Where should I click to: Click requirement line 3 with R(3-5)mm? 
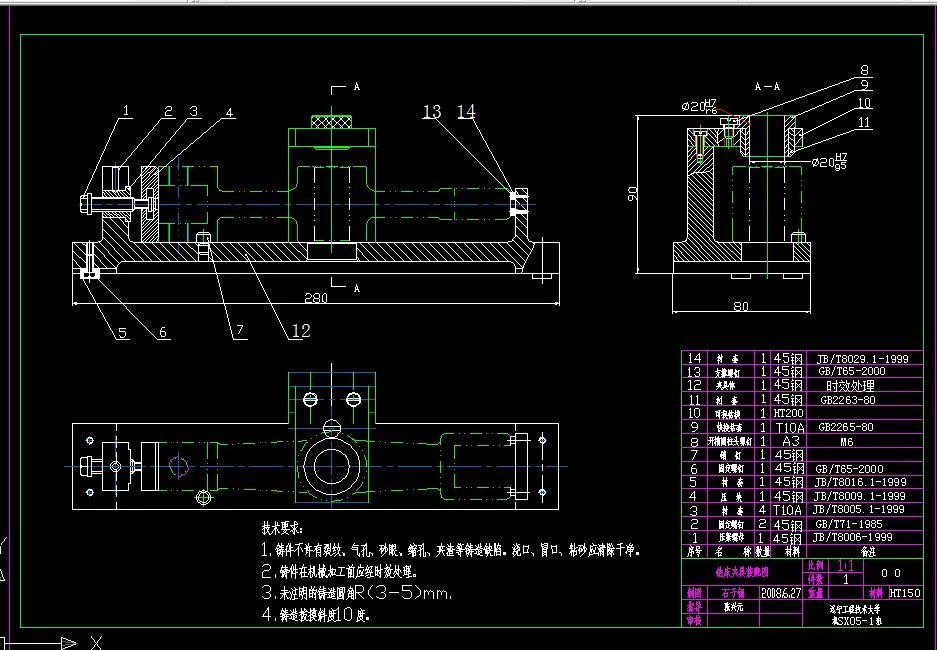[x=357, y=593]
